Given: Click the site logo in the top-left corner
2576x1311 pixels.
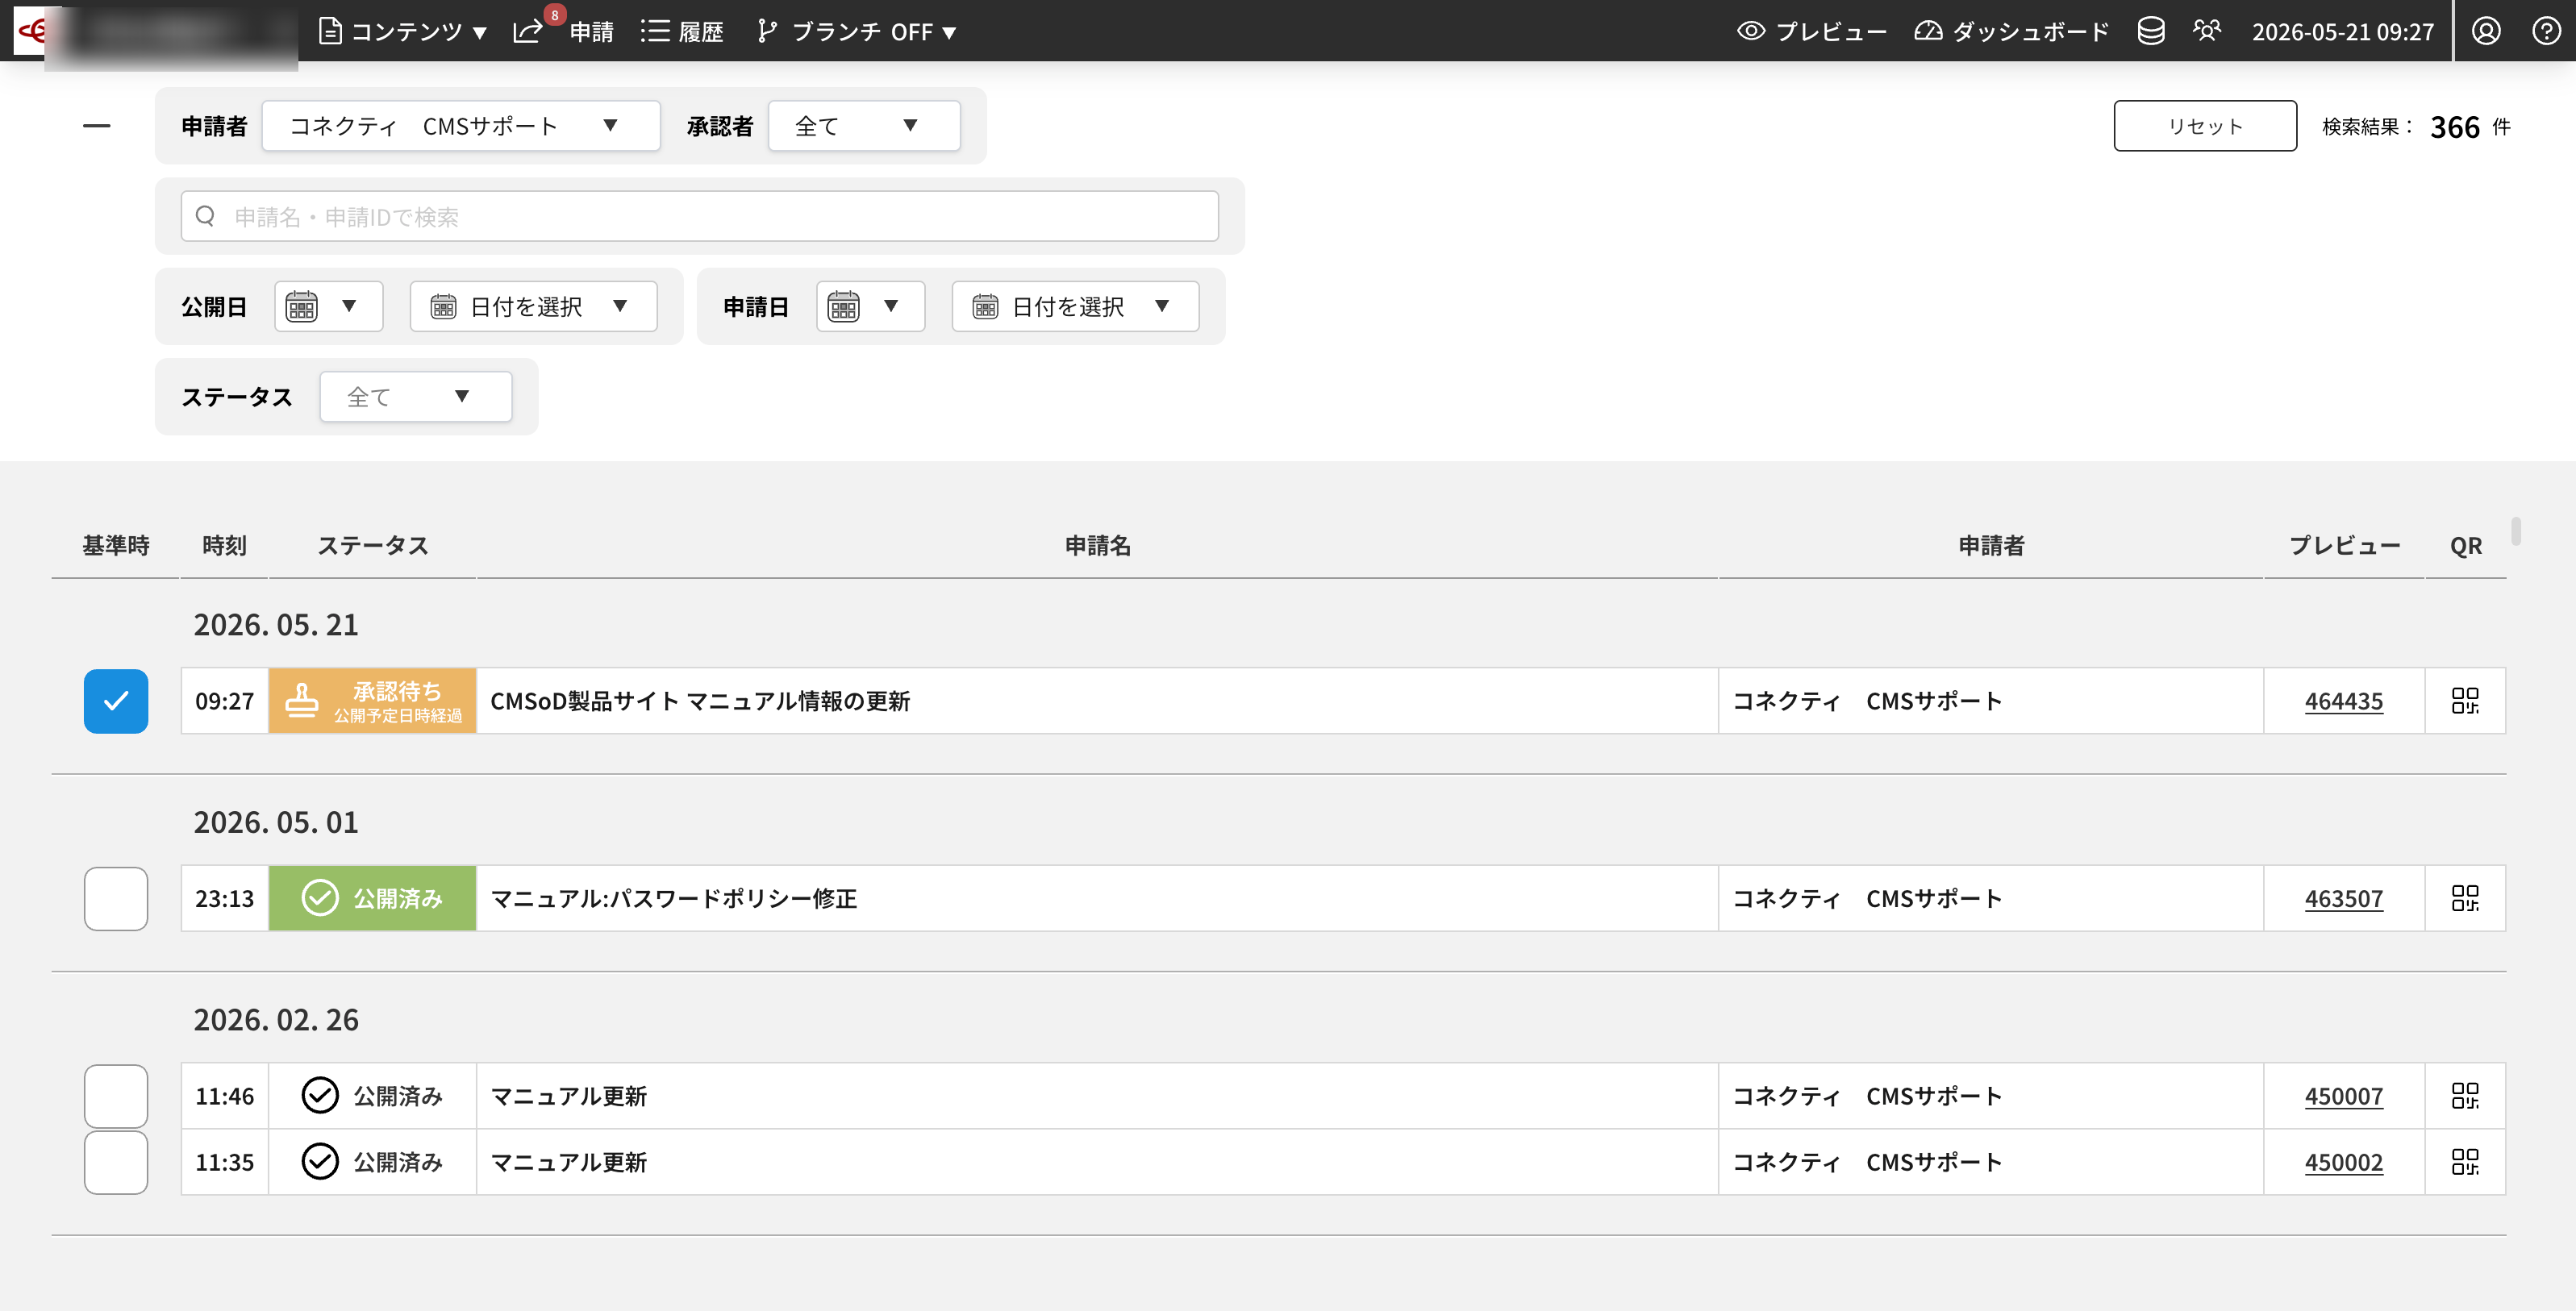Looking at the screenshot, I should [32, 31].
